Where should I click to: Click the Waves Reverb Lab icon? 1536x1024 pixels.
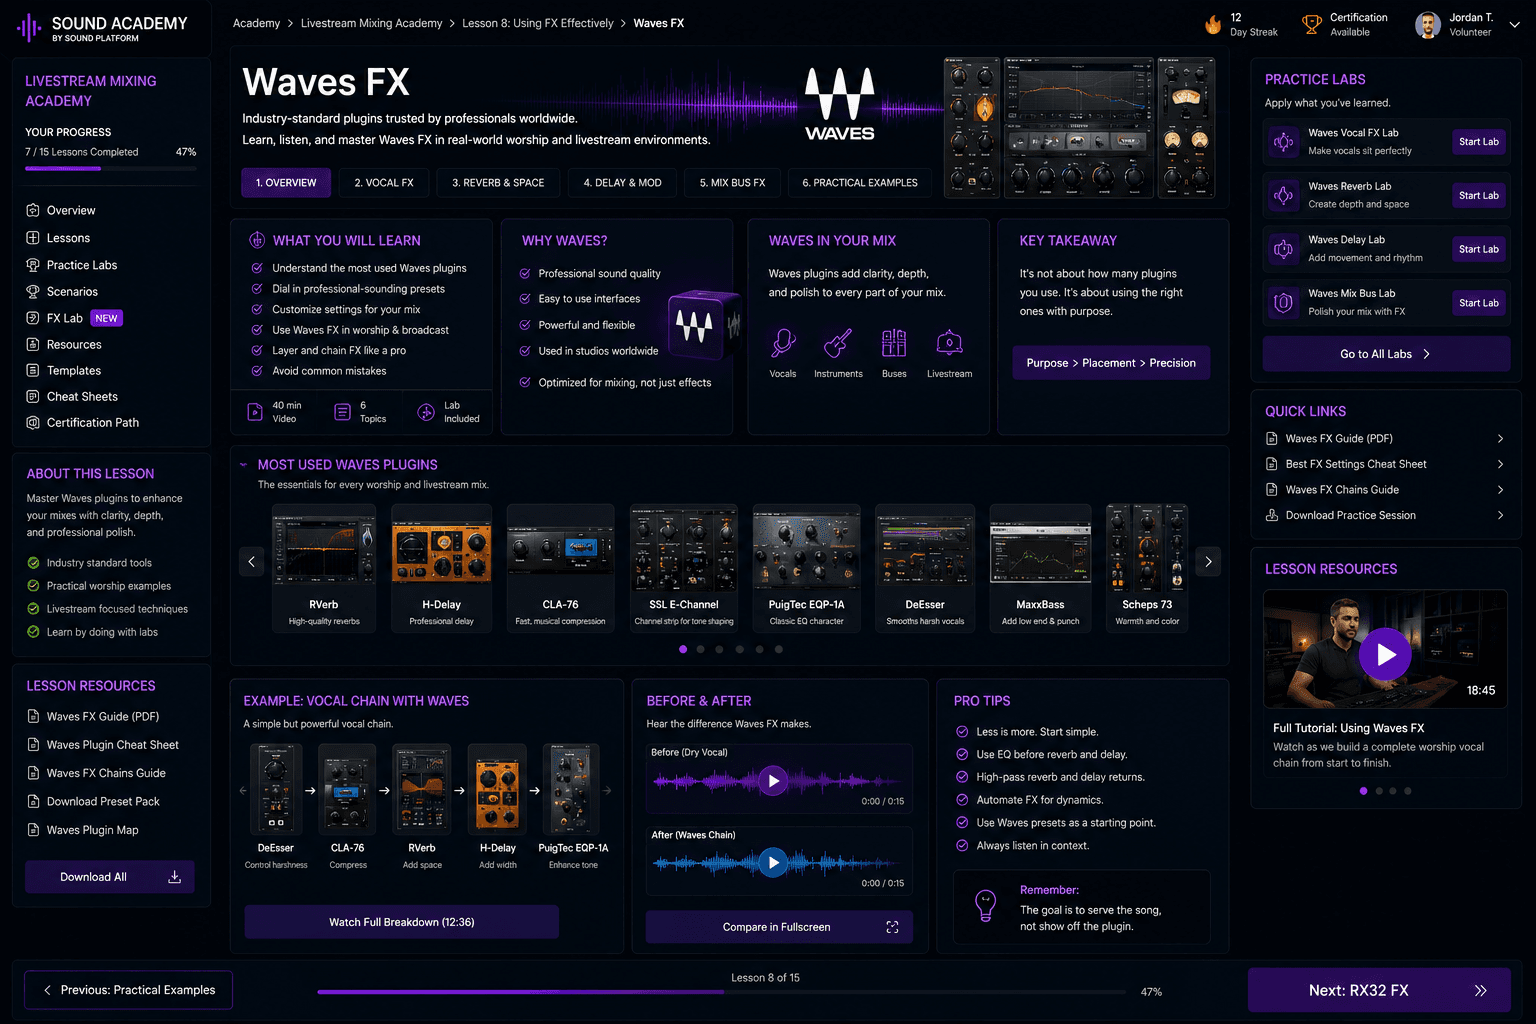[1283, 196]
